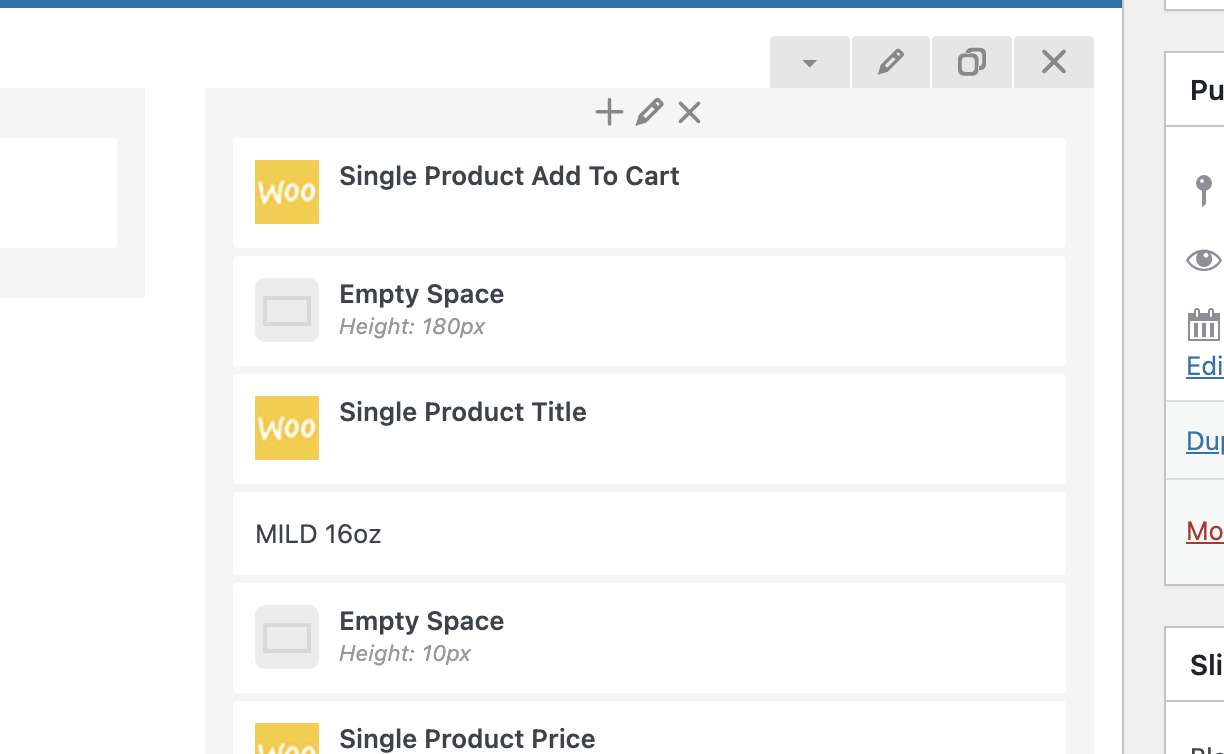Viewport: 1224px width, 754px height.
Task: Click the Woo icon for Single Product Add To Cart
Action: point(287,192)
